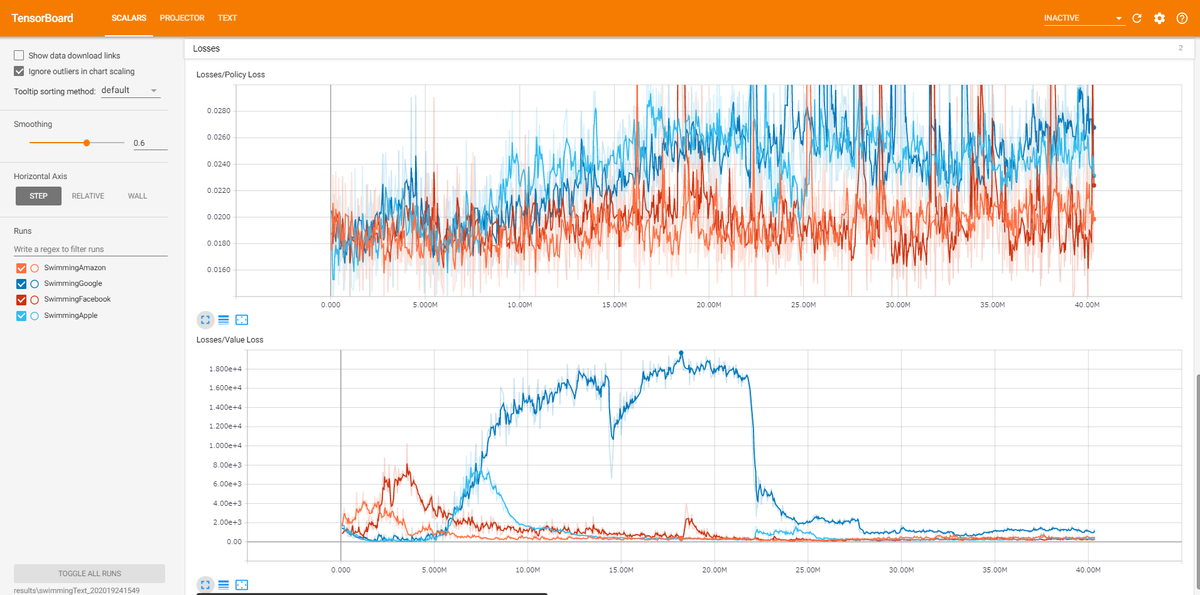Viewport: 1200px width, 595px height.
Task: Click the Losses/Policy Loss chart title
Action: coord(230,74)
